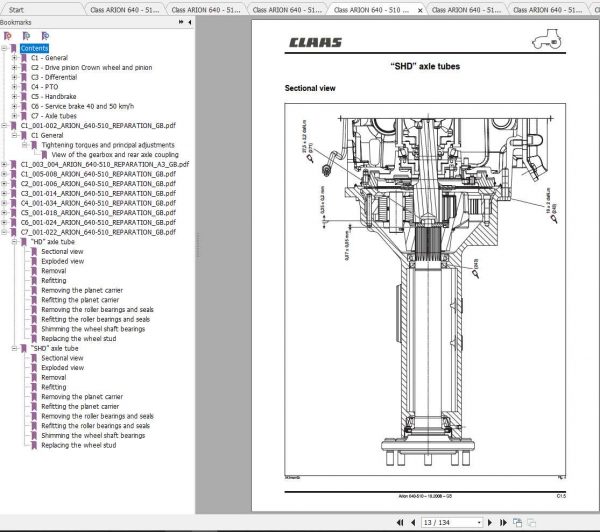Open the C4 - PTO bookmark
600x532 pixels.
[44, 87]
